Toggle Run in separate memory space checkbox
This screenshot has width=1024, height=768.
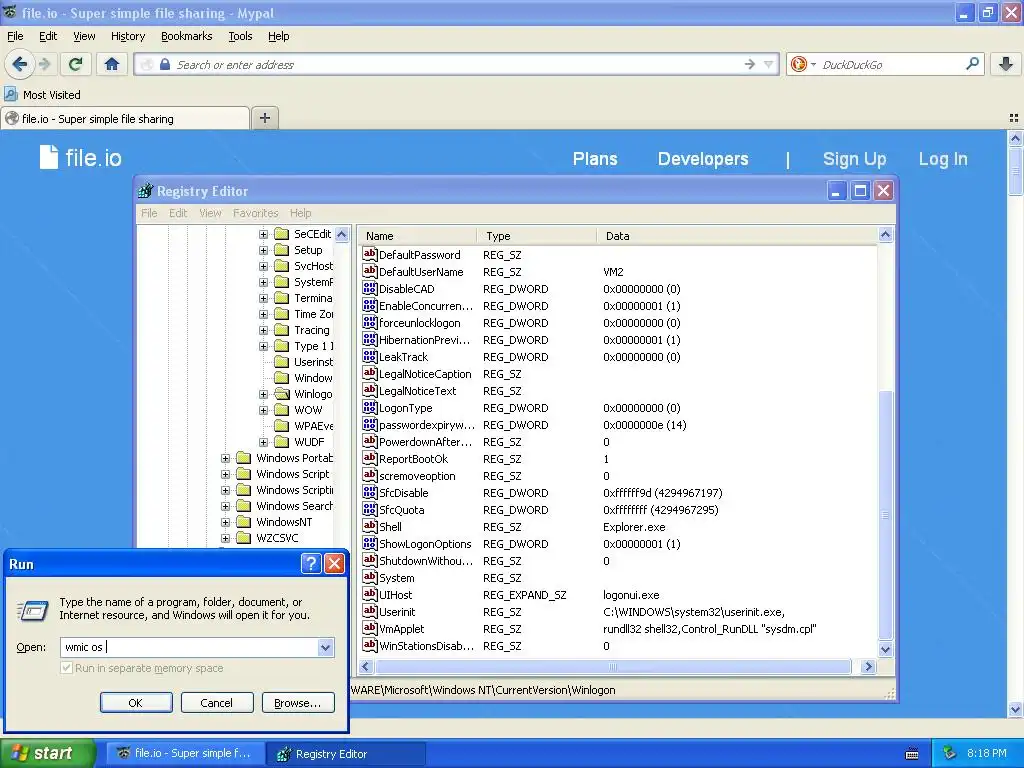[x=66, y=667]
